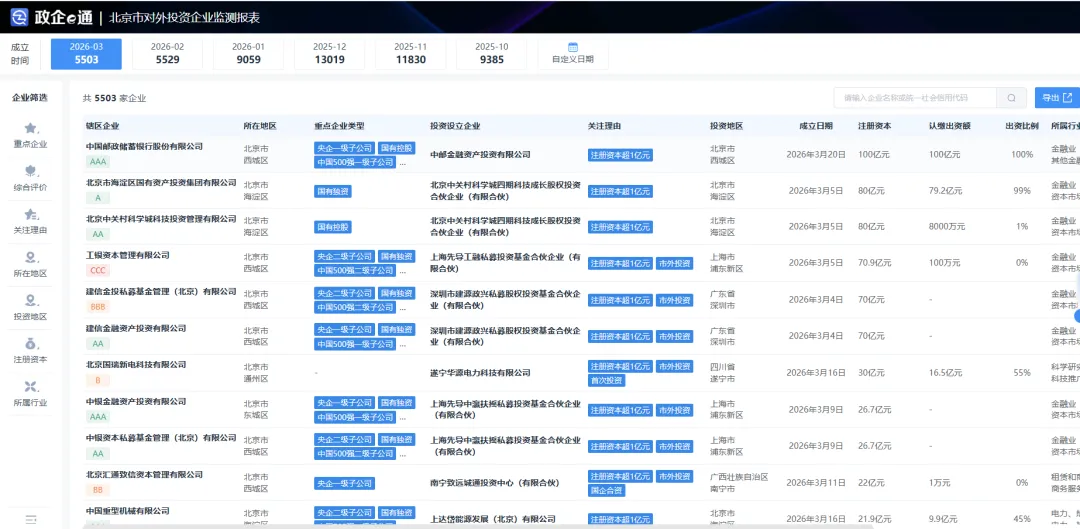This screenshot has height=529, width=1080.
Task: Click the BBB rating badge under 建信金投私募基金
Action: tap(98, 307)
